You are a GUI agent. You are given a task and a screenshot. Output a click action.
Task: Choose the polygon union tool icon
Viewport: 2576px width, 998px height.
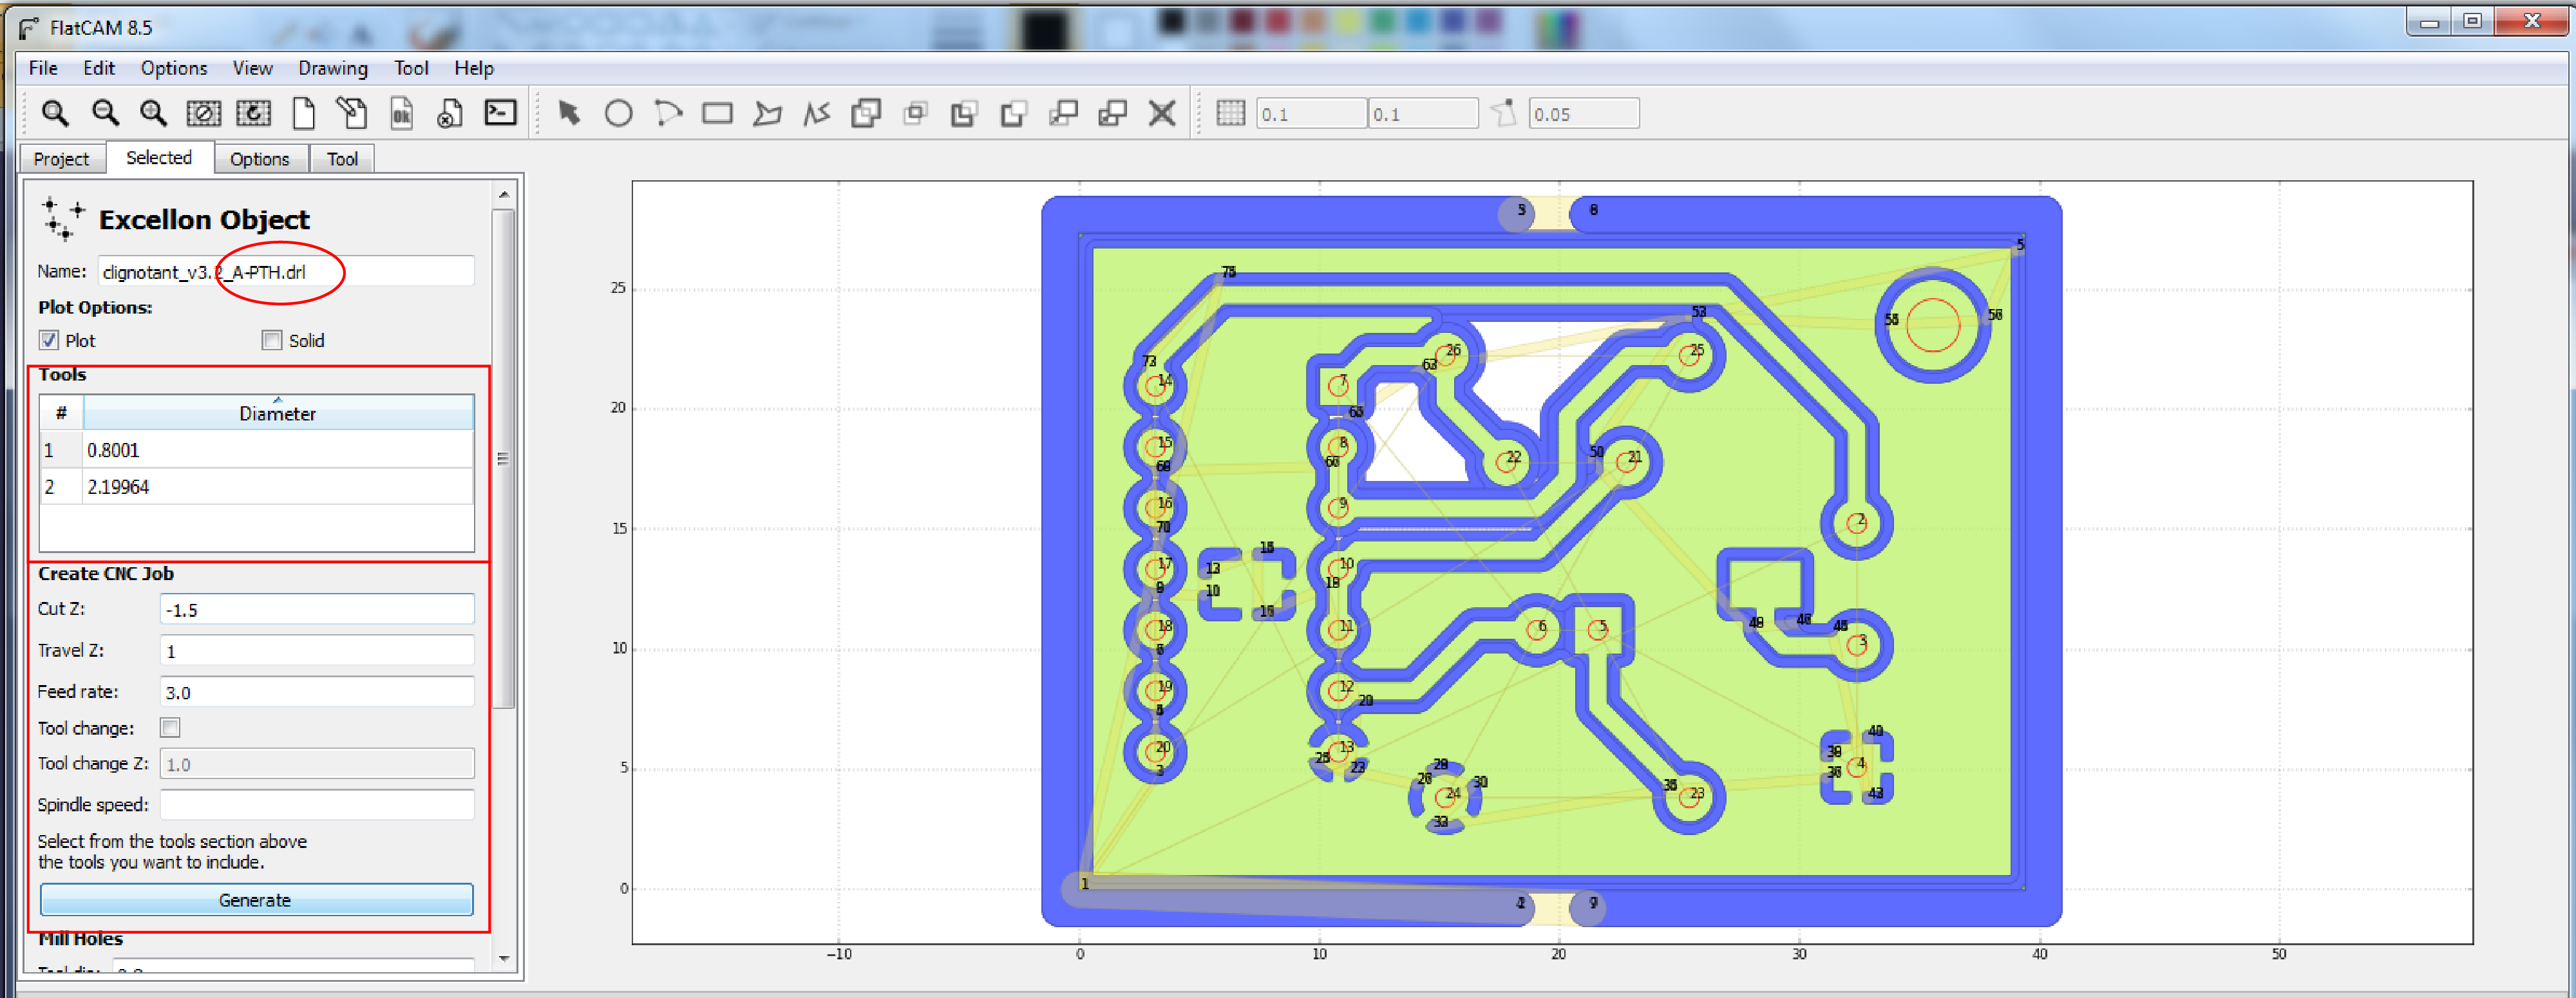(865, 114)
